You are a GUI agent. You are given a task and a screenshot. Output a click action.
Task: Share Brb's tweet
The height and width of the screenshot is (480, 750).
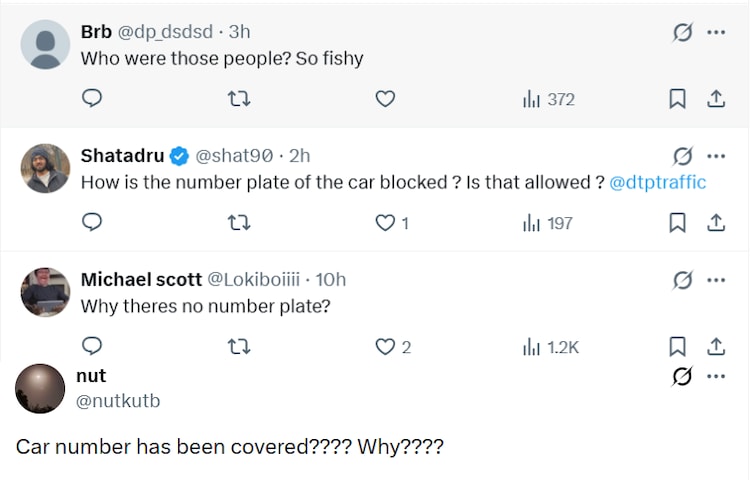tap(716, 99)
